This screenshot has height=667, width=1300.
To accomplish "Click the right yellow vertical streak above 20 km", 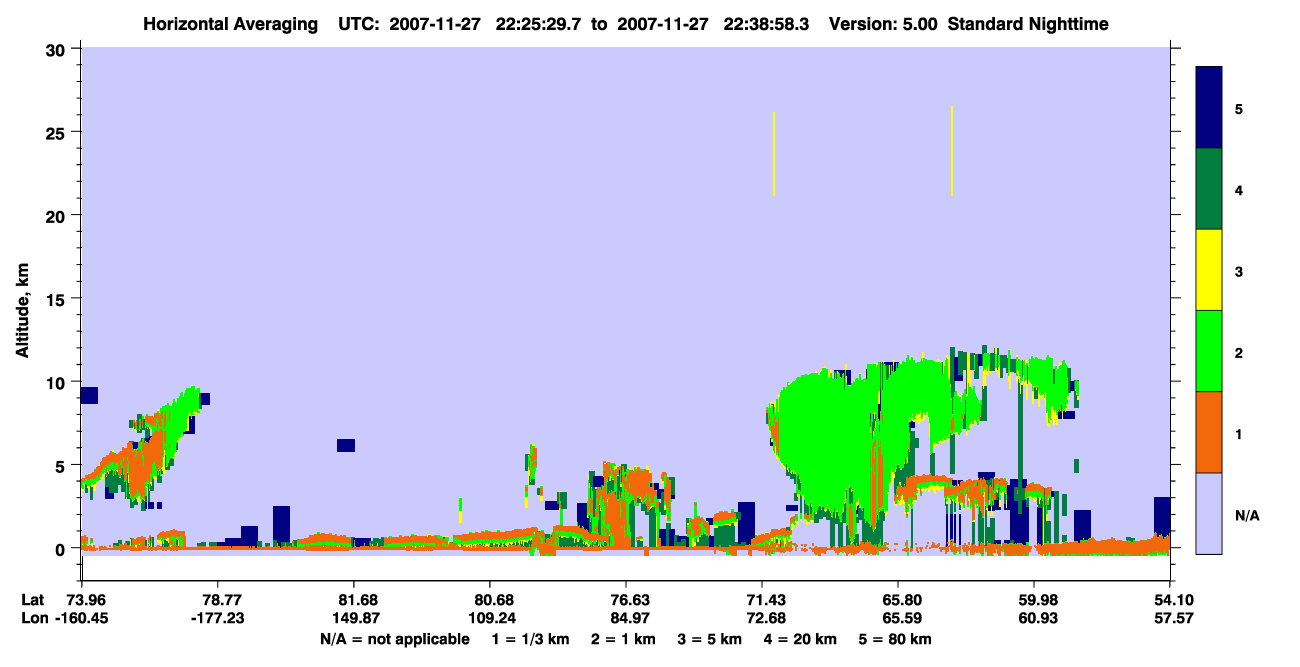I will coord(952,151).
